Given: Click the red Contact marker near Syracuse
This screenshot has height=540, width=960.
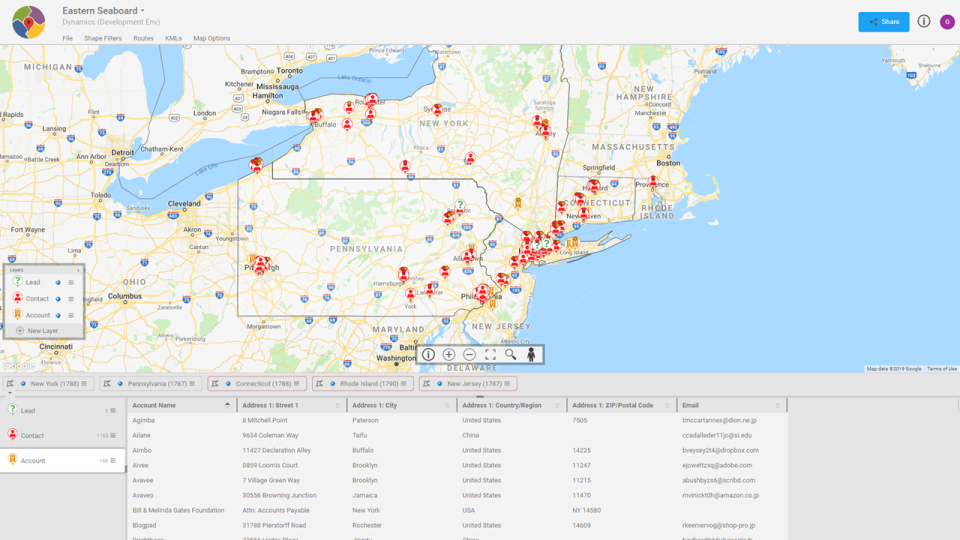Looking at the screenshot, I should pyautogui.click(x=437, y=110).
